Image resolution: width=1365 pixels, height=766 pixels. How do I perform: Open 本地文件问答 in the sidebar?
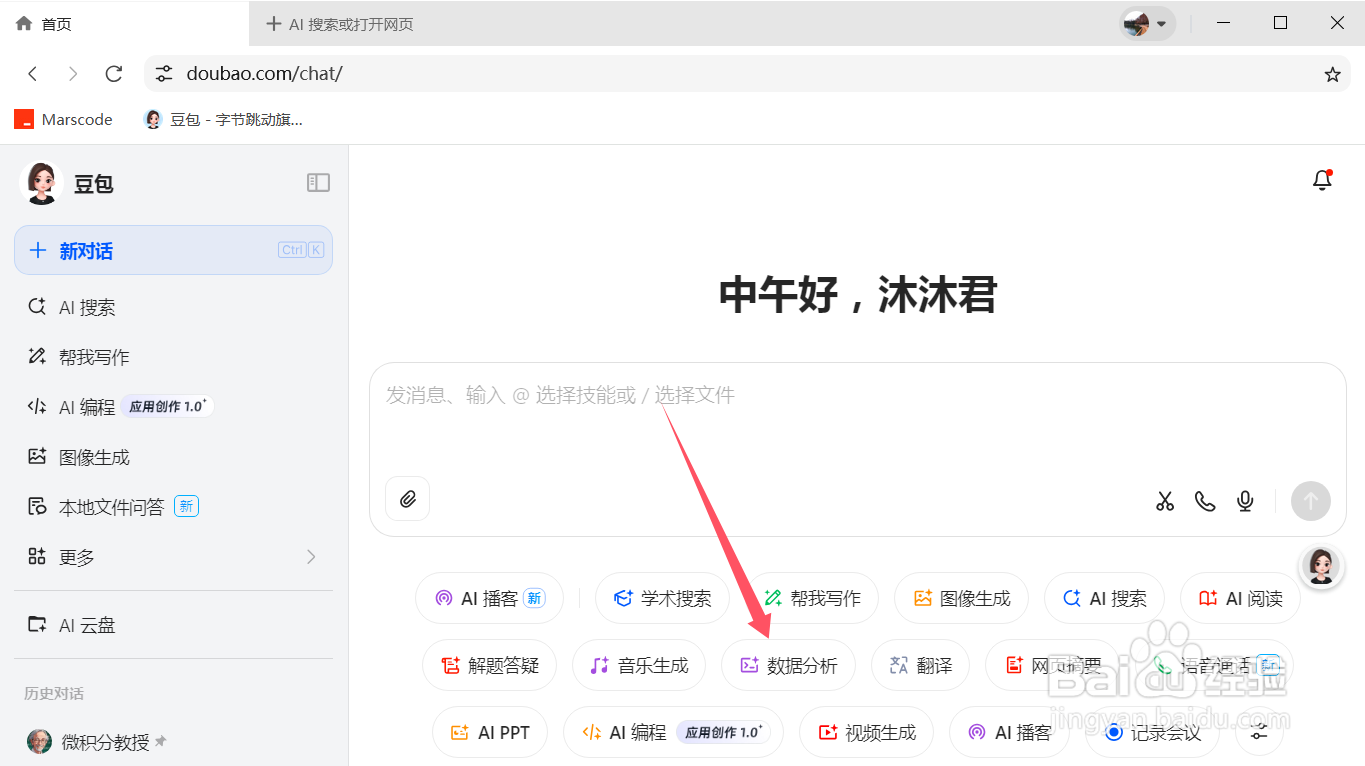173,507
